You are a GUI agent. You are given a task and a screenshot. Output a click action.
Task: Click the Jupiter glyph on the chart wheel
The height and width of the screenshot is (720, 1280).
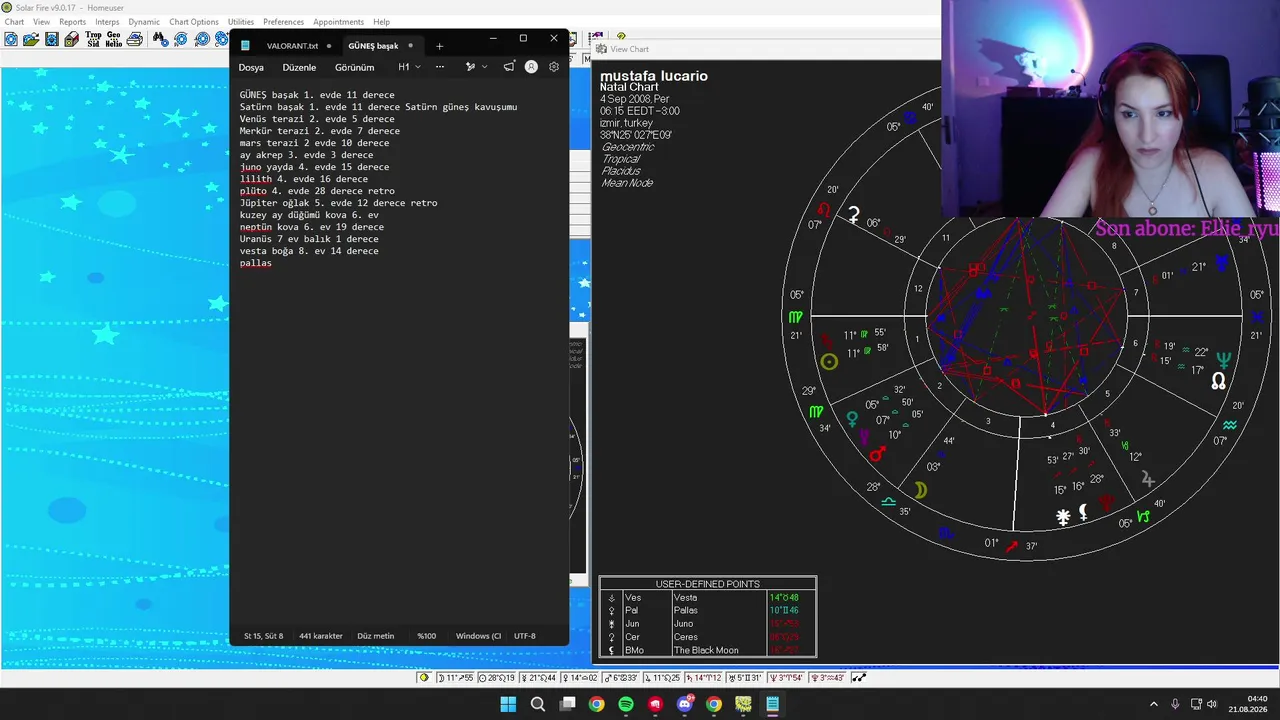coord(1148,482)
